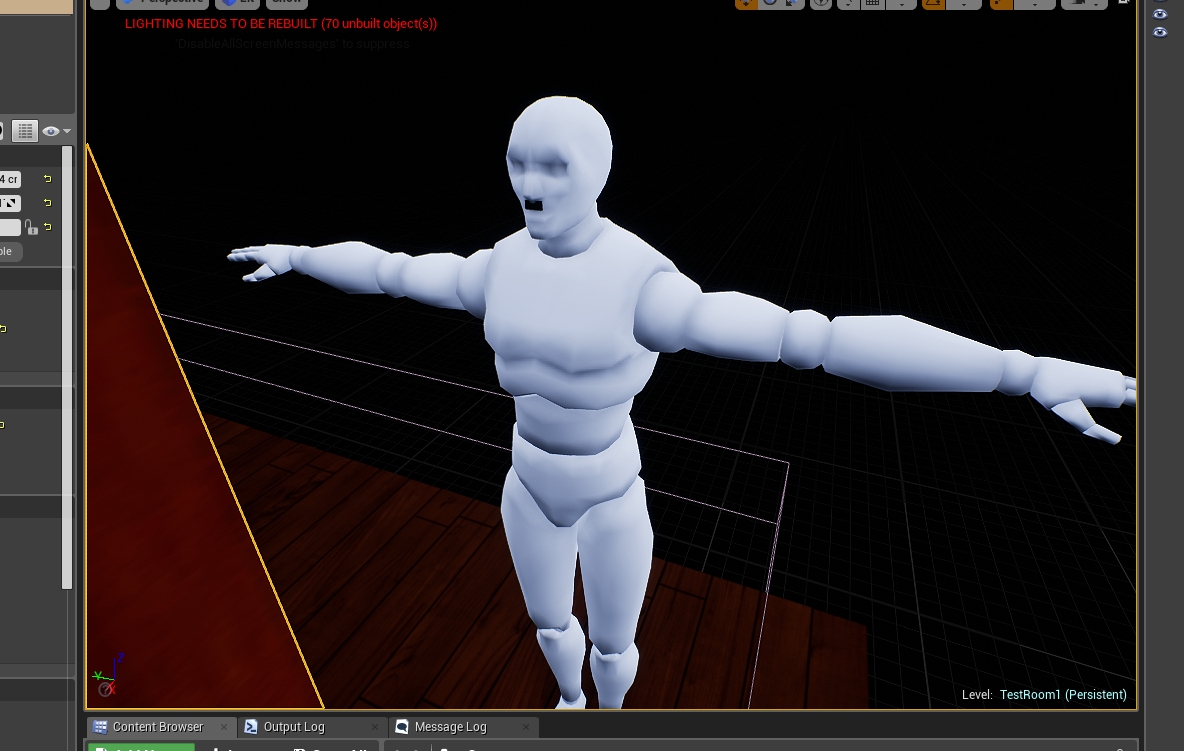The height and width of the screenshot is (751, 1184).
Task: Toggle rotation angle snapping
Action: (933, 3)
